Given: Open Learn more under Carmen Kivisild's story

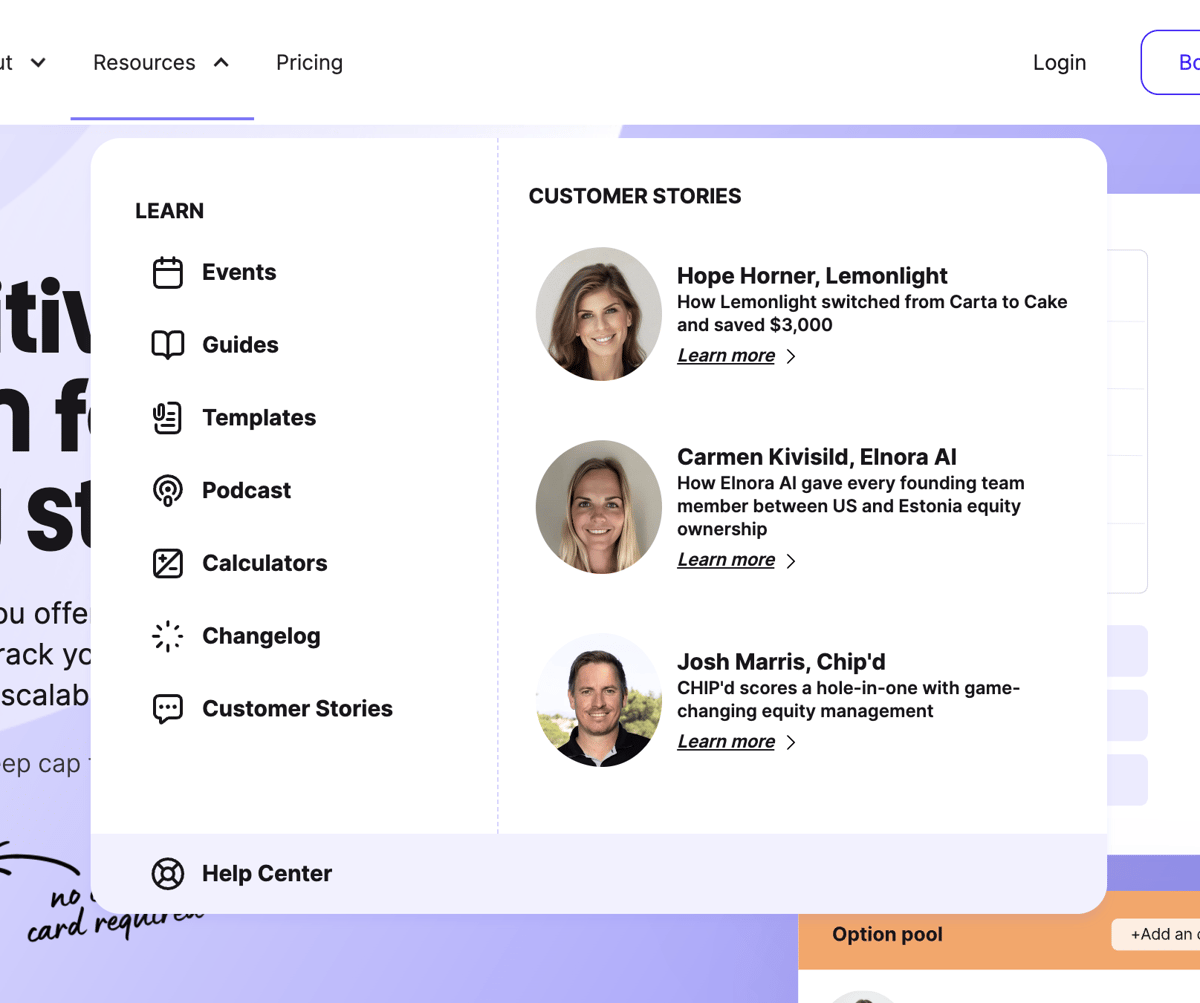Looking at the screenshot, I should click(x=726, y=559).
